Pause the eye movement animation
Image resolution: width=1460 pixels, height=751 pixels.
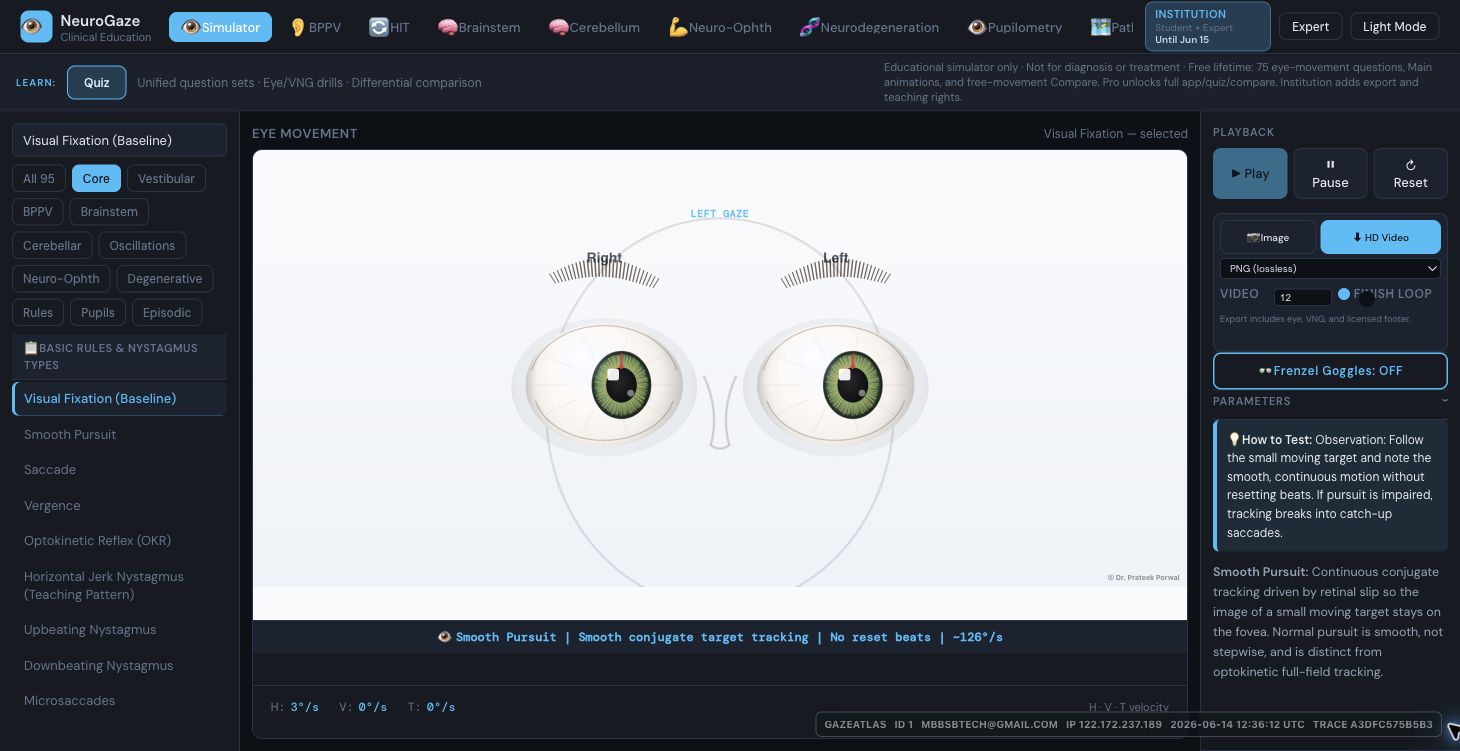1330,173
